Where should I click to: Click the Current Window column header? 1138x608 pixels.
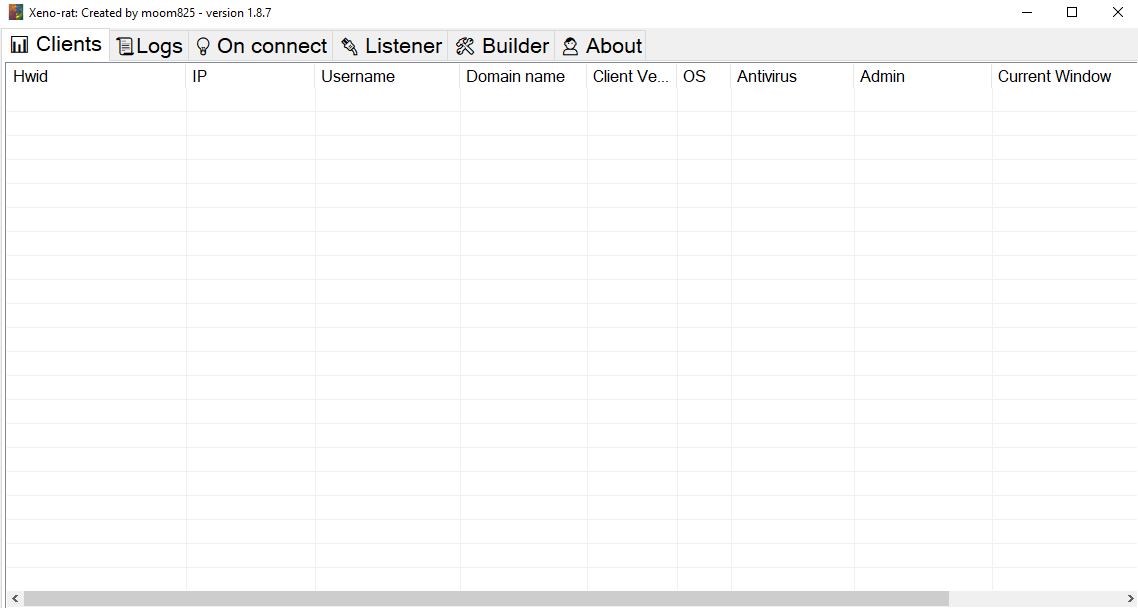(1065, 77)
